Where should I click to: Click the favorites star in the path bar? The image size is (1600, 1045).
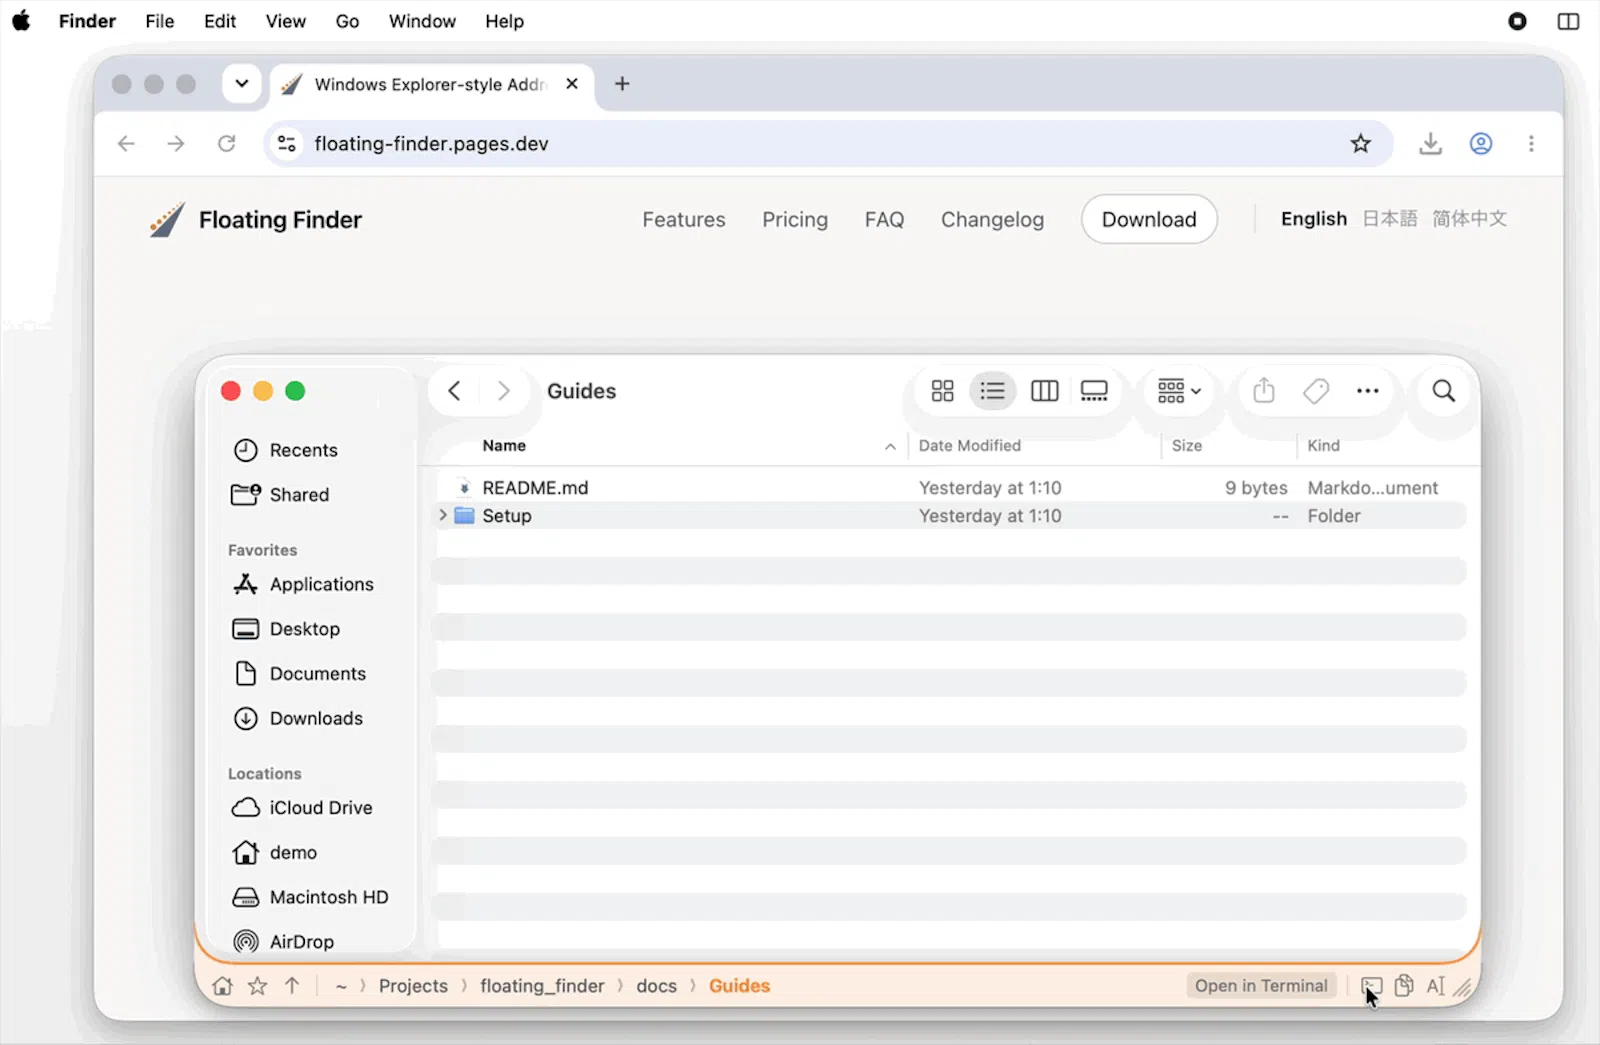pyautogui.click(x=257, y=986)
